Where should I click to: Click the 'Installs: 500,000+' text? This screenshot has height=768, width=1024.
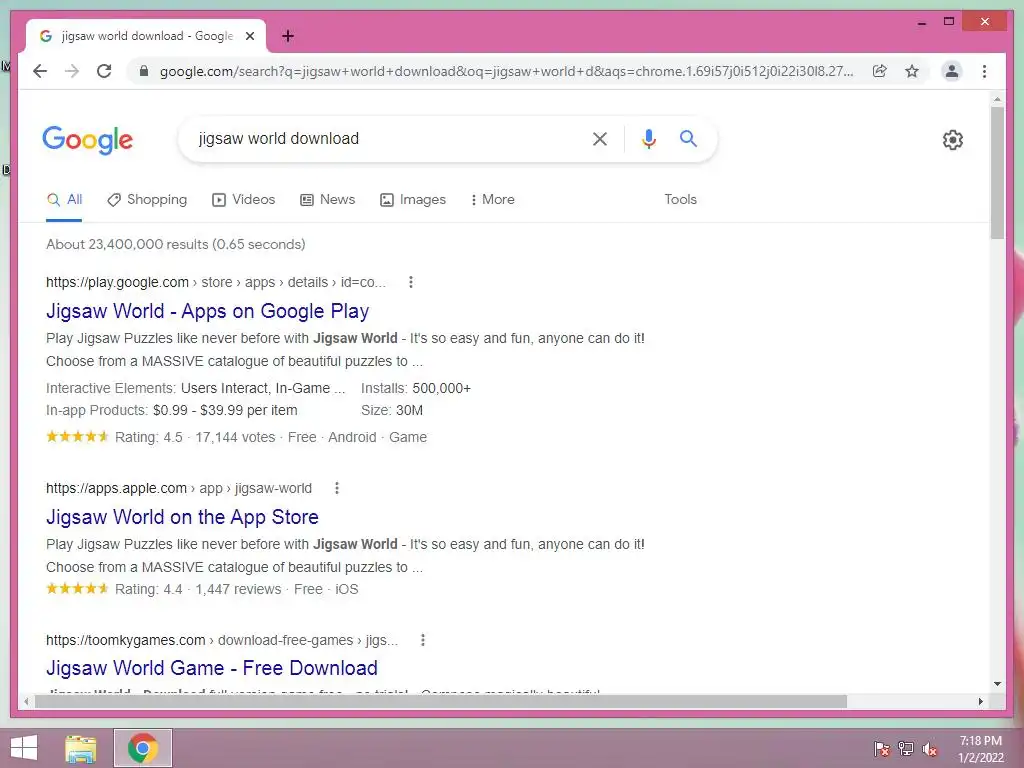coord(416,388)
